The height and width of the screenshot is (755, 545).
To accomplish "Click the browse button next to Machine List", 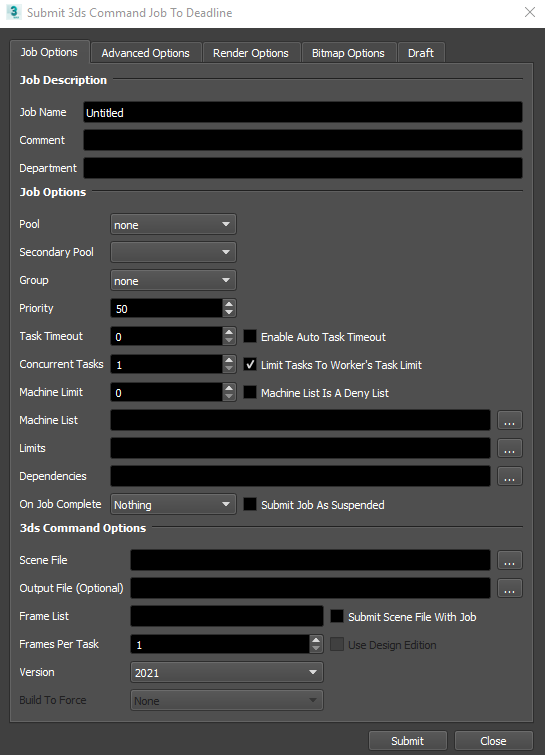I will (509, 420).
